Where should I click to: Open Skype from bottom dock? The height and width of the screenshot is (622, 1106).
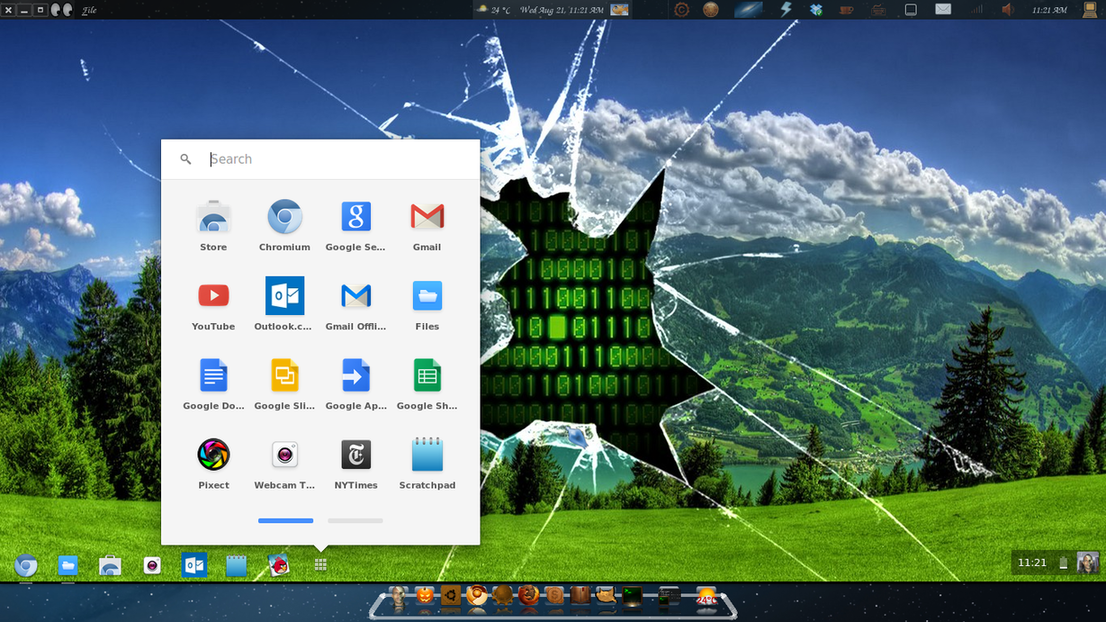[x=554, y=596]
